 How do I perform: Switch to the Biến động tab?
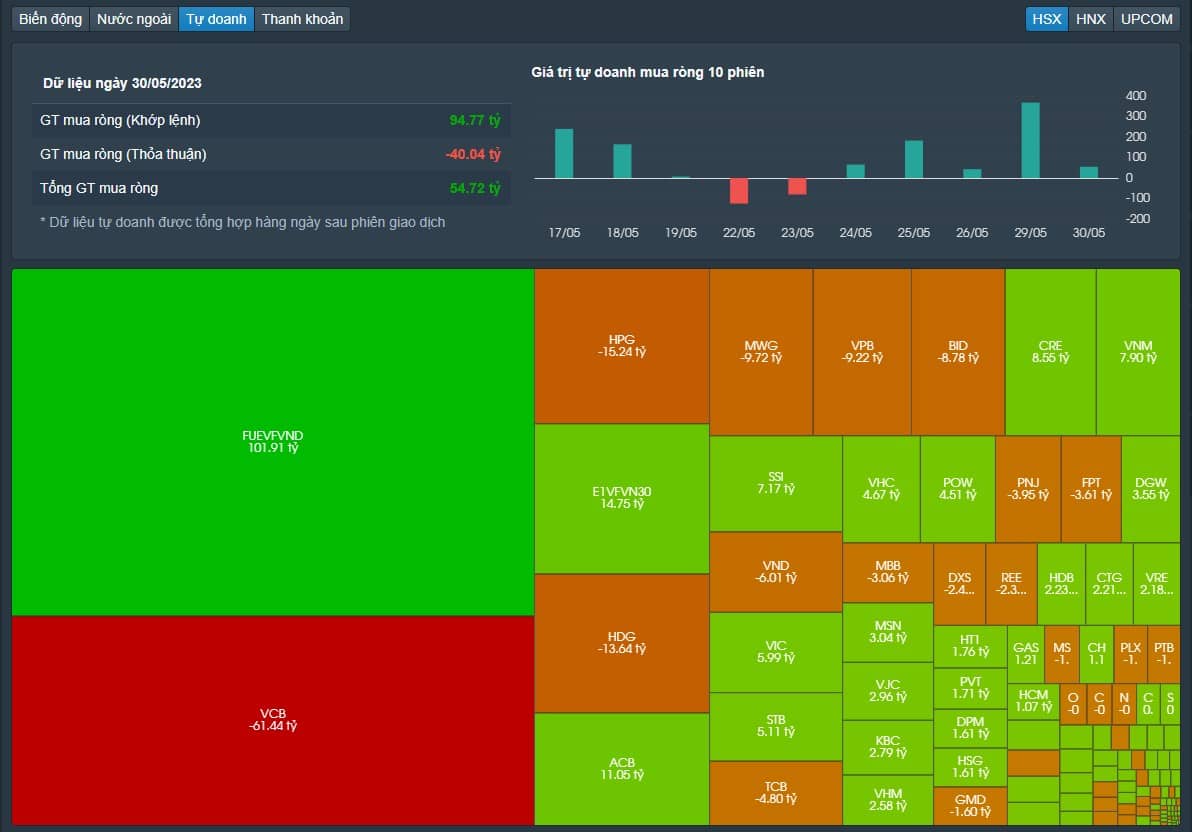click(x=50, y=19)
